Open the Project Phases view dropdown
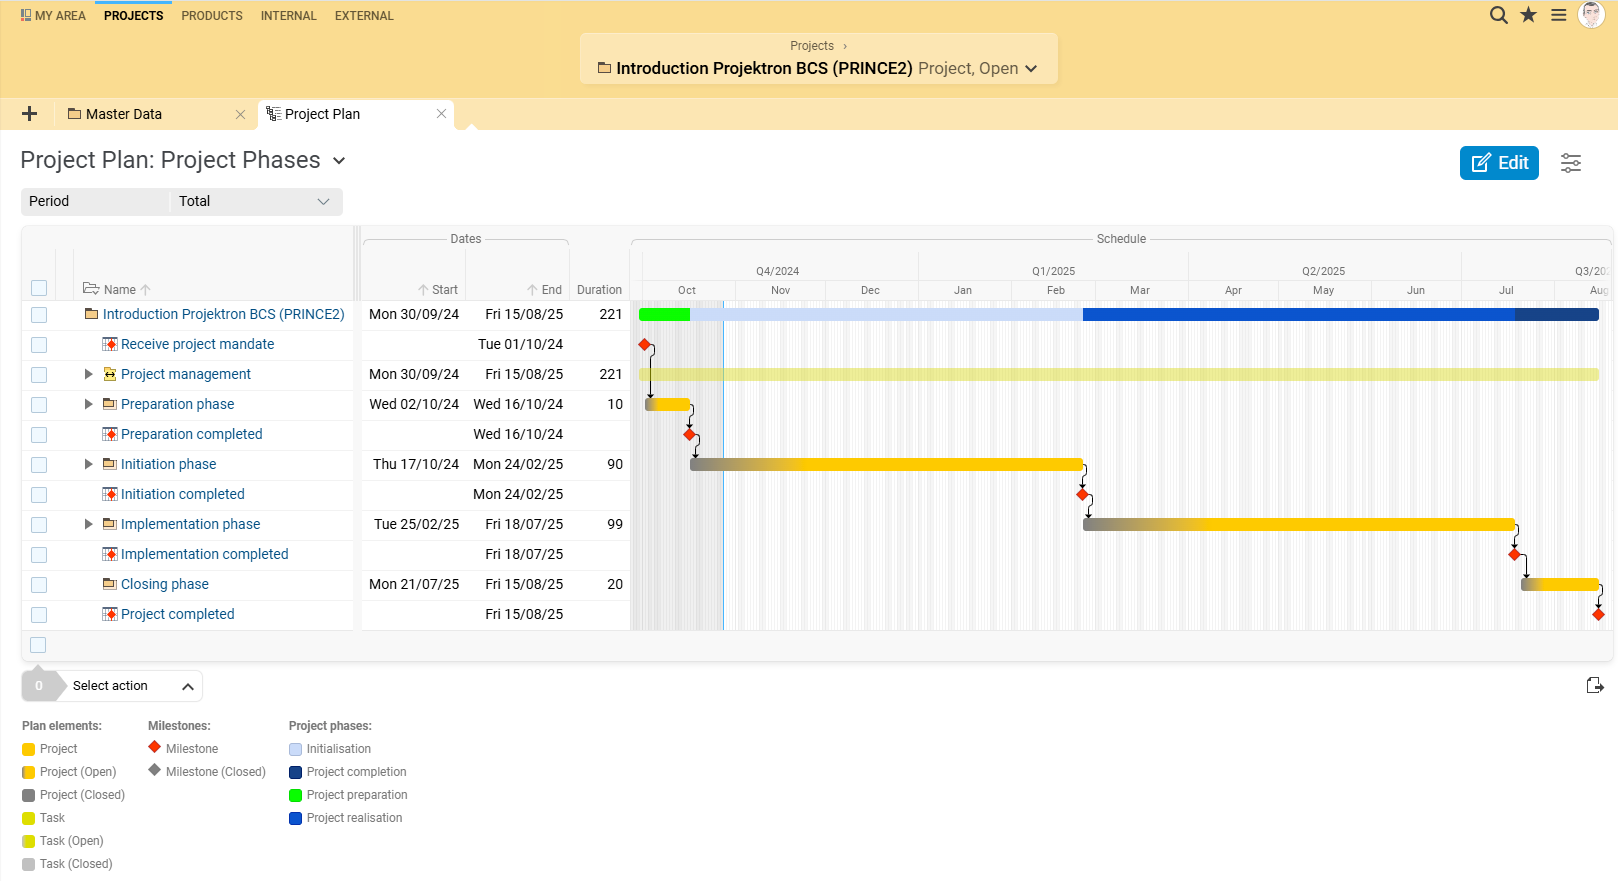The image size is (1618, 881). click(x=339, y=161)
